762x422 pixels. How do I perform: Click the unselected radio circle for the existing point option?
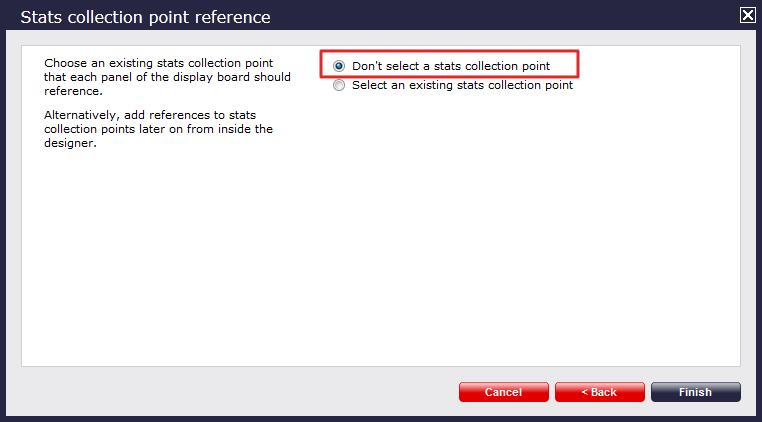click(x=339, y=85)
